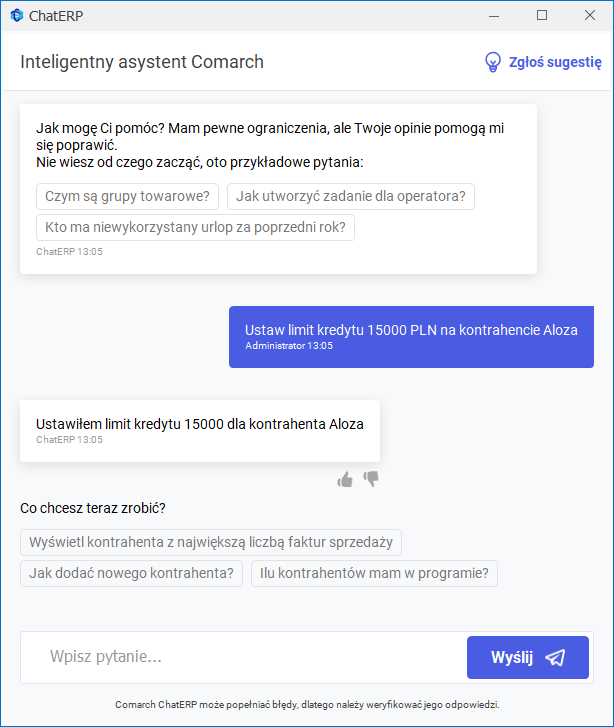This screenshot has width=614, height=727.
Task: Choose 'Jak utworzyć zadanie dla operatora?' prompt
Action: 350,197
